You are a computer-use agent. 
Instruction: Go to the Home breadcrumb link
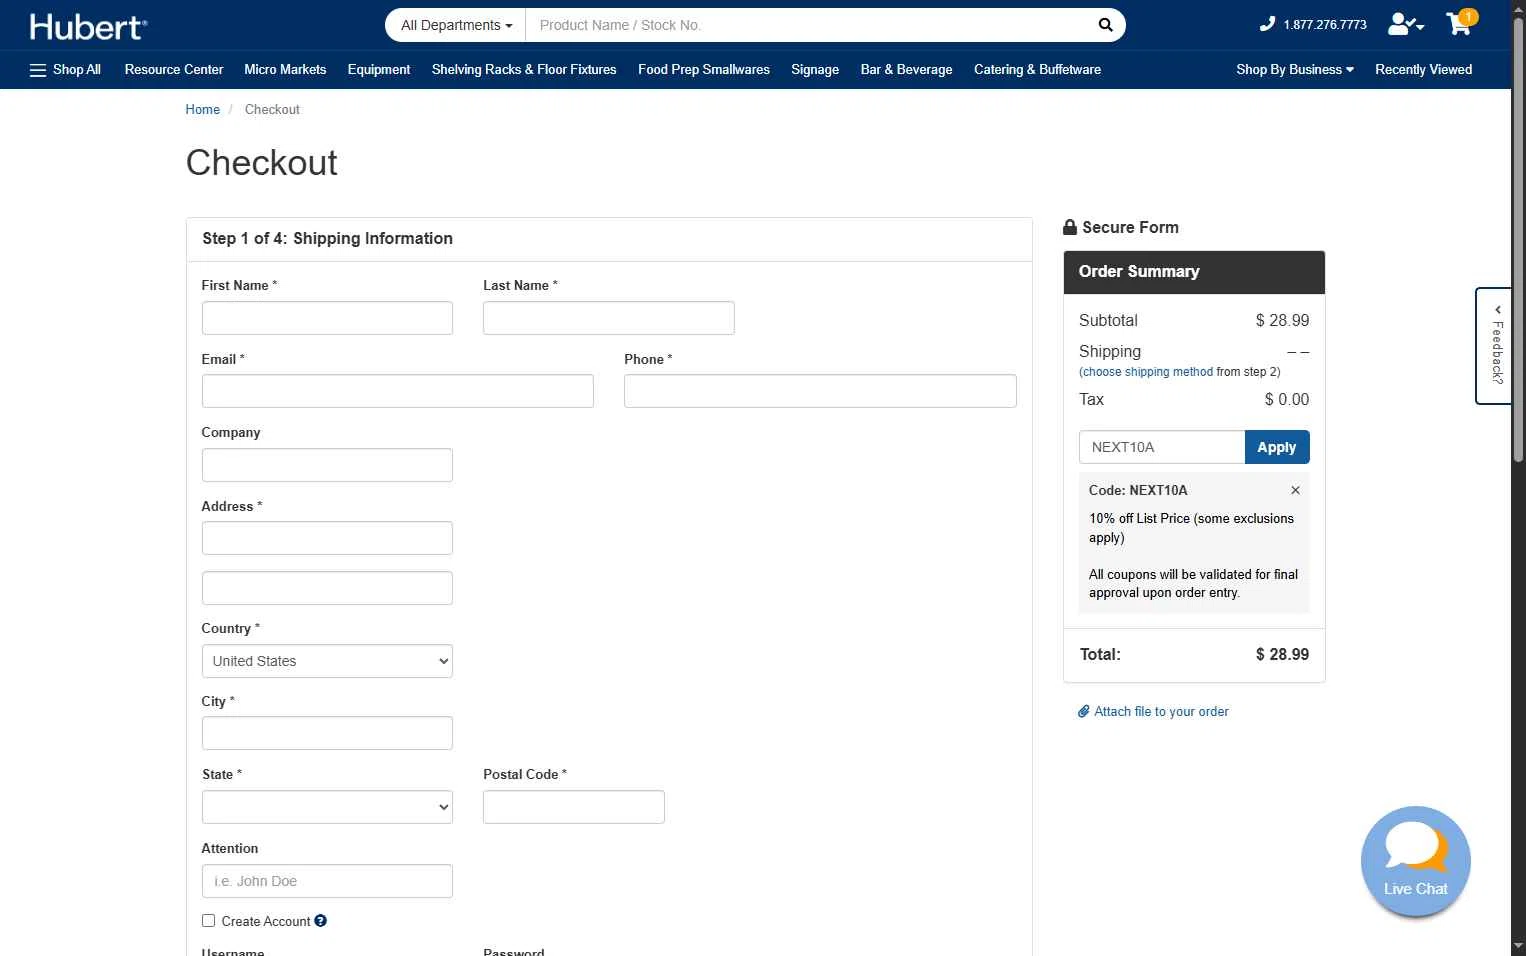(x=202, y=110)
